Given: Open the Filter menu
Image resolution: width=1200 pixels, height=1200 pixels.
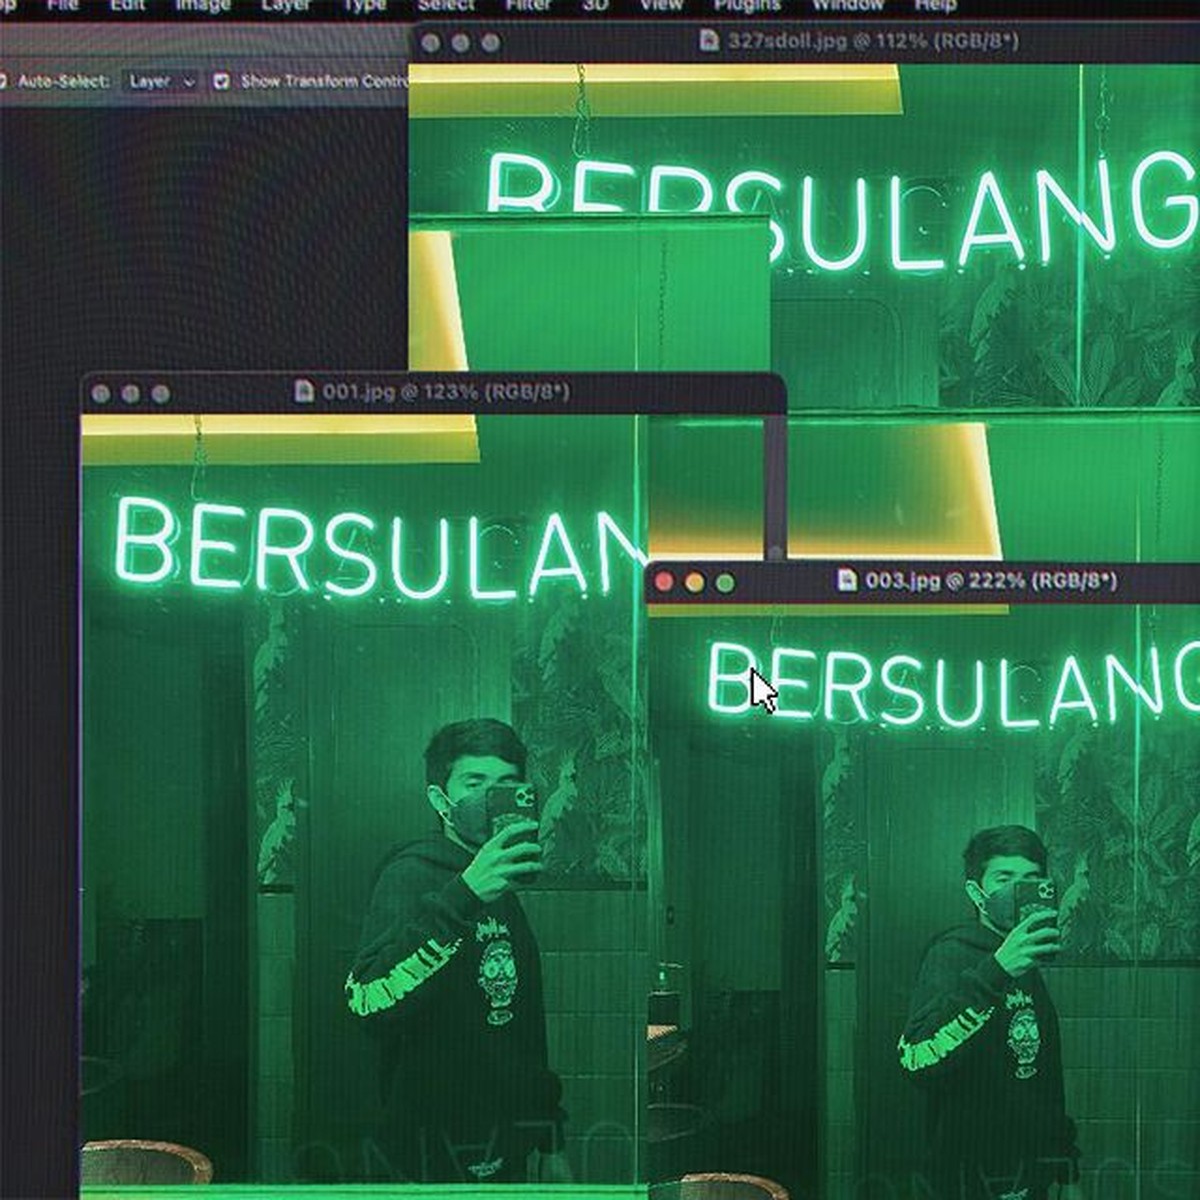Looking at the screenshot, I should (528, 5).
